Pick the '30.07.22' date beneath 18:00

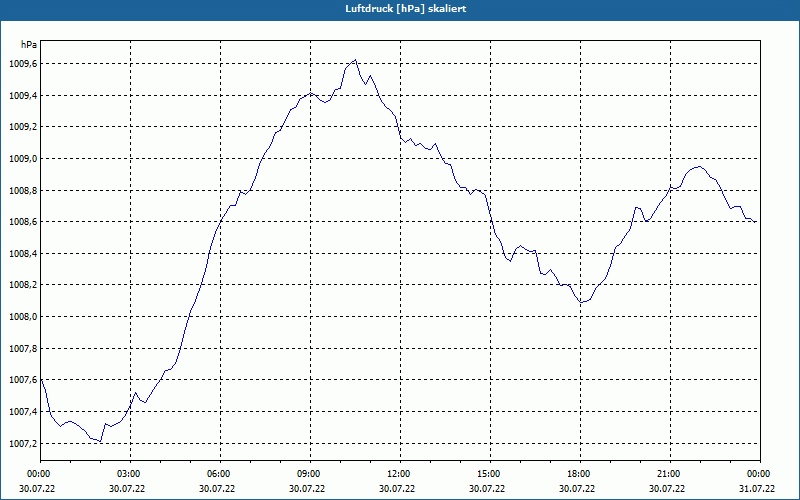click(x=577, y=488)
